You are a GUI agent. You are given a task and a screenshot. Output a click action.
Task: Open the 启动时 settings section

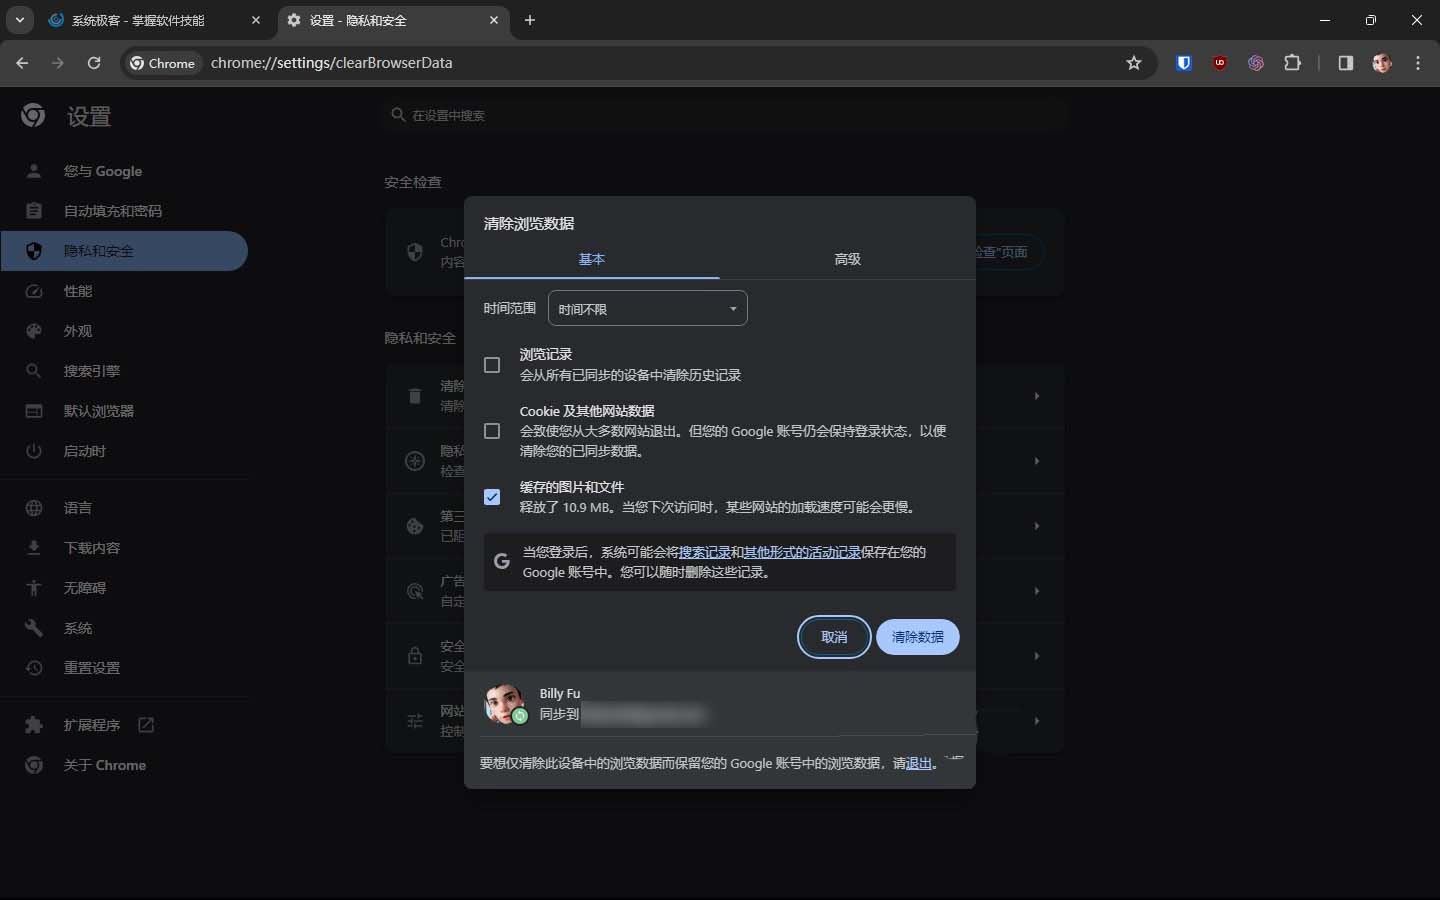(x=124, y=451)
